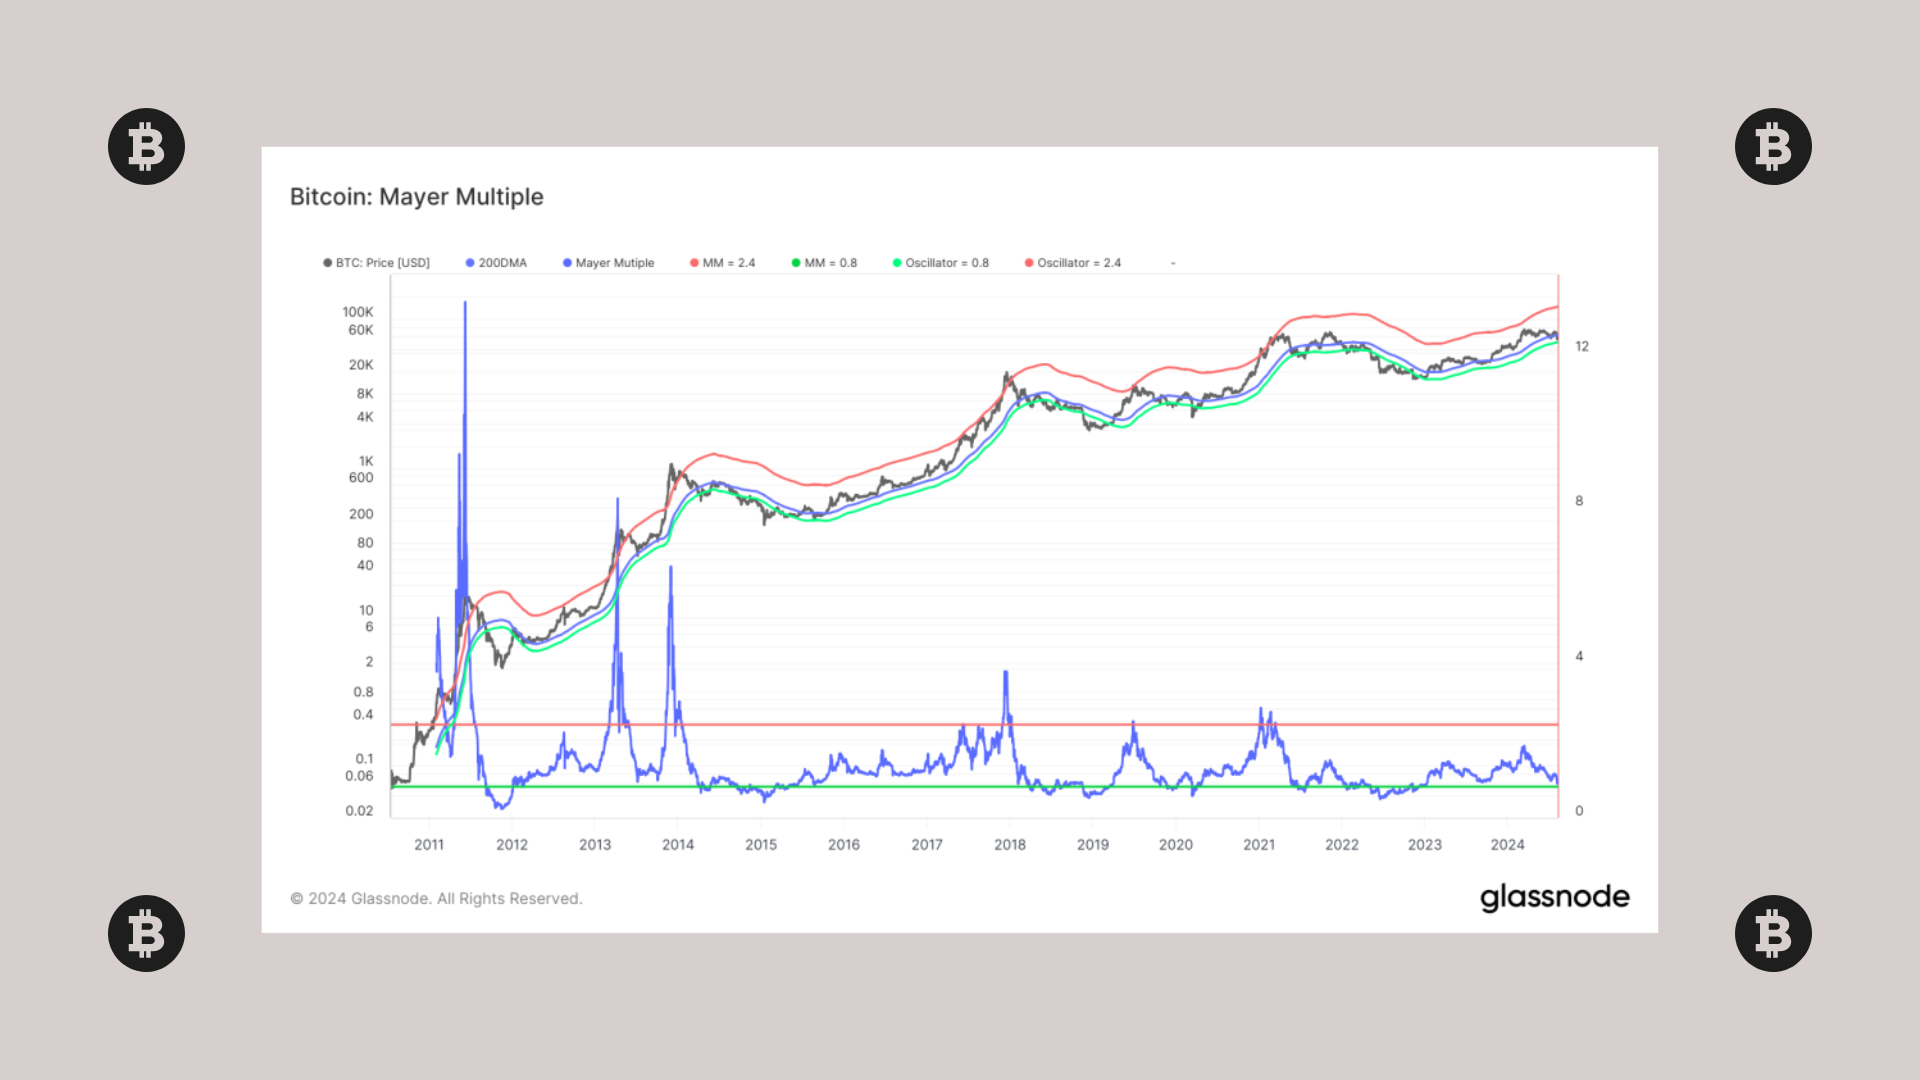Click the 100K label on the price axis

coord(357,312)
